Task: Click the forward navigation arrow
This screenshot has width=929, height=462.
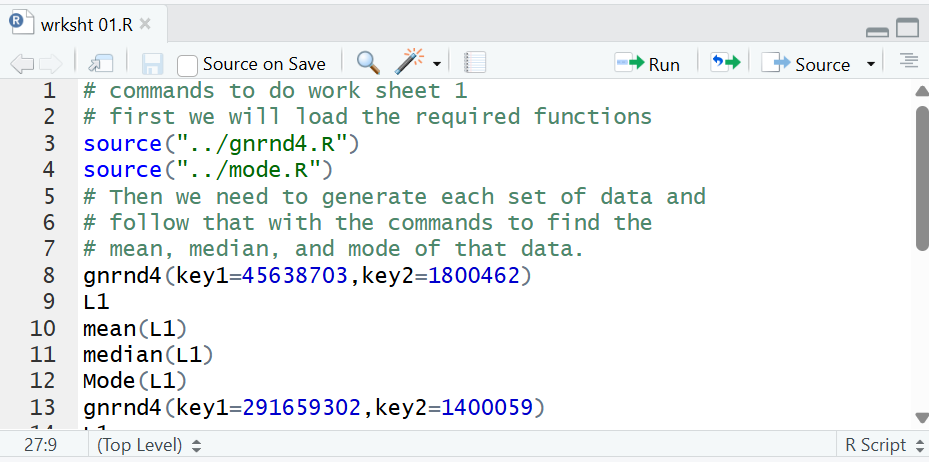Action: click(50, 64)
